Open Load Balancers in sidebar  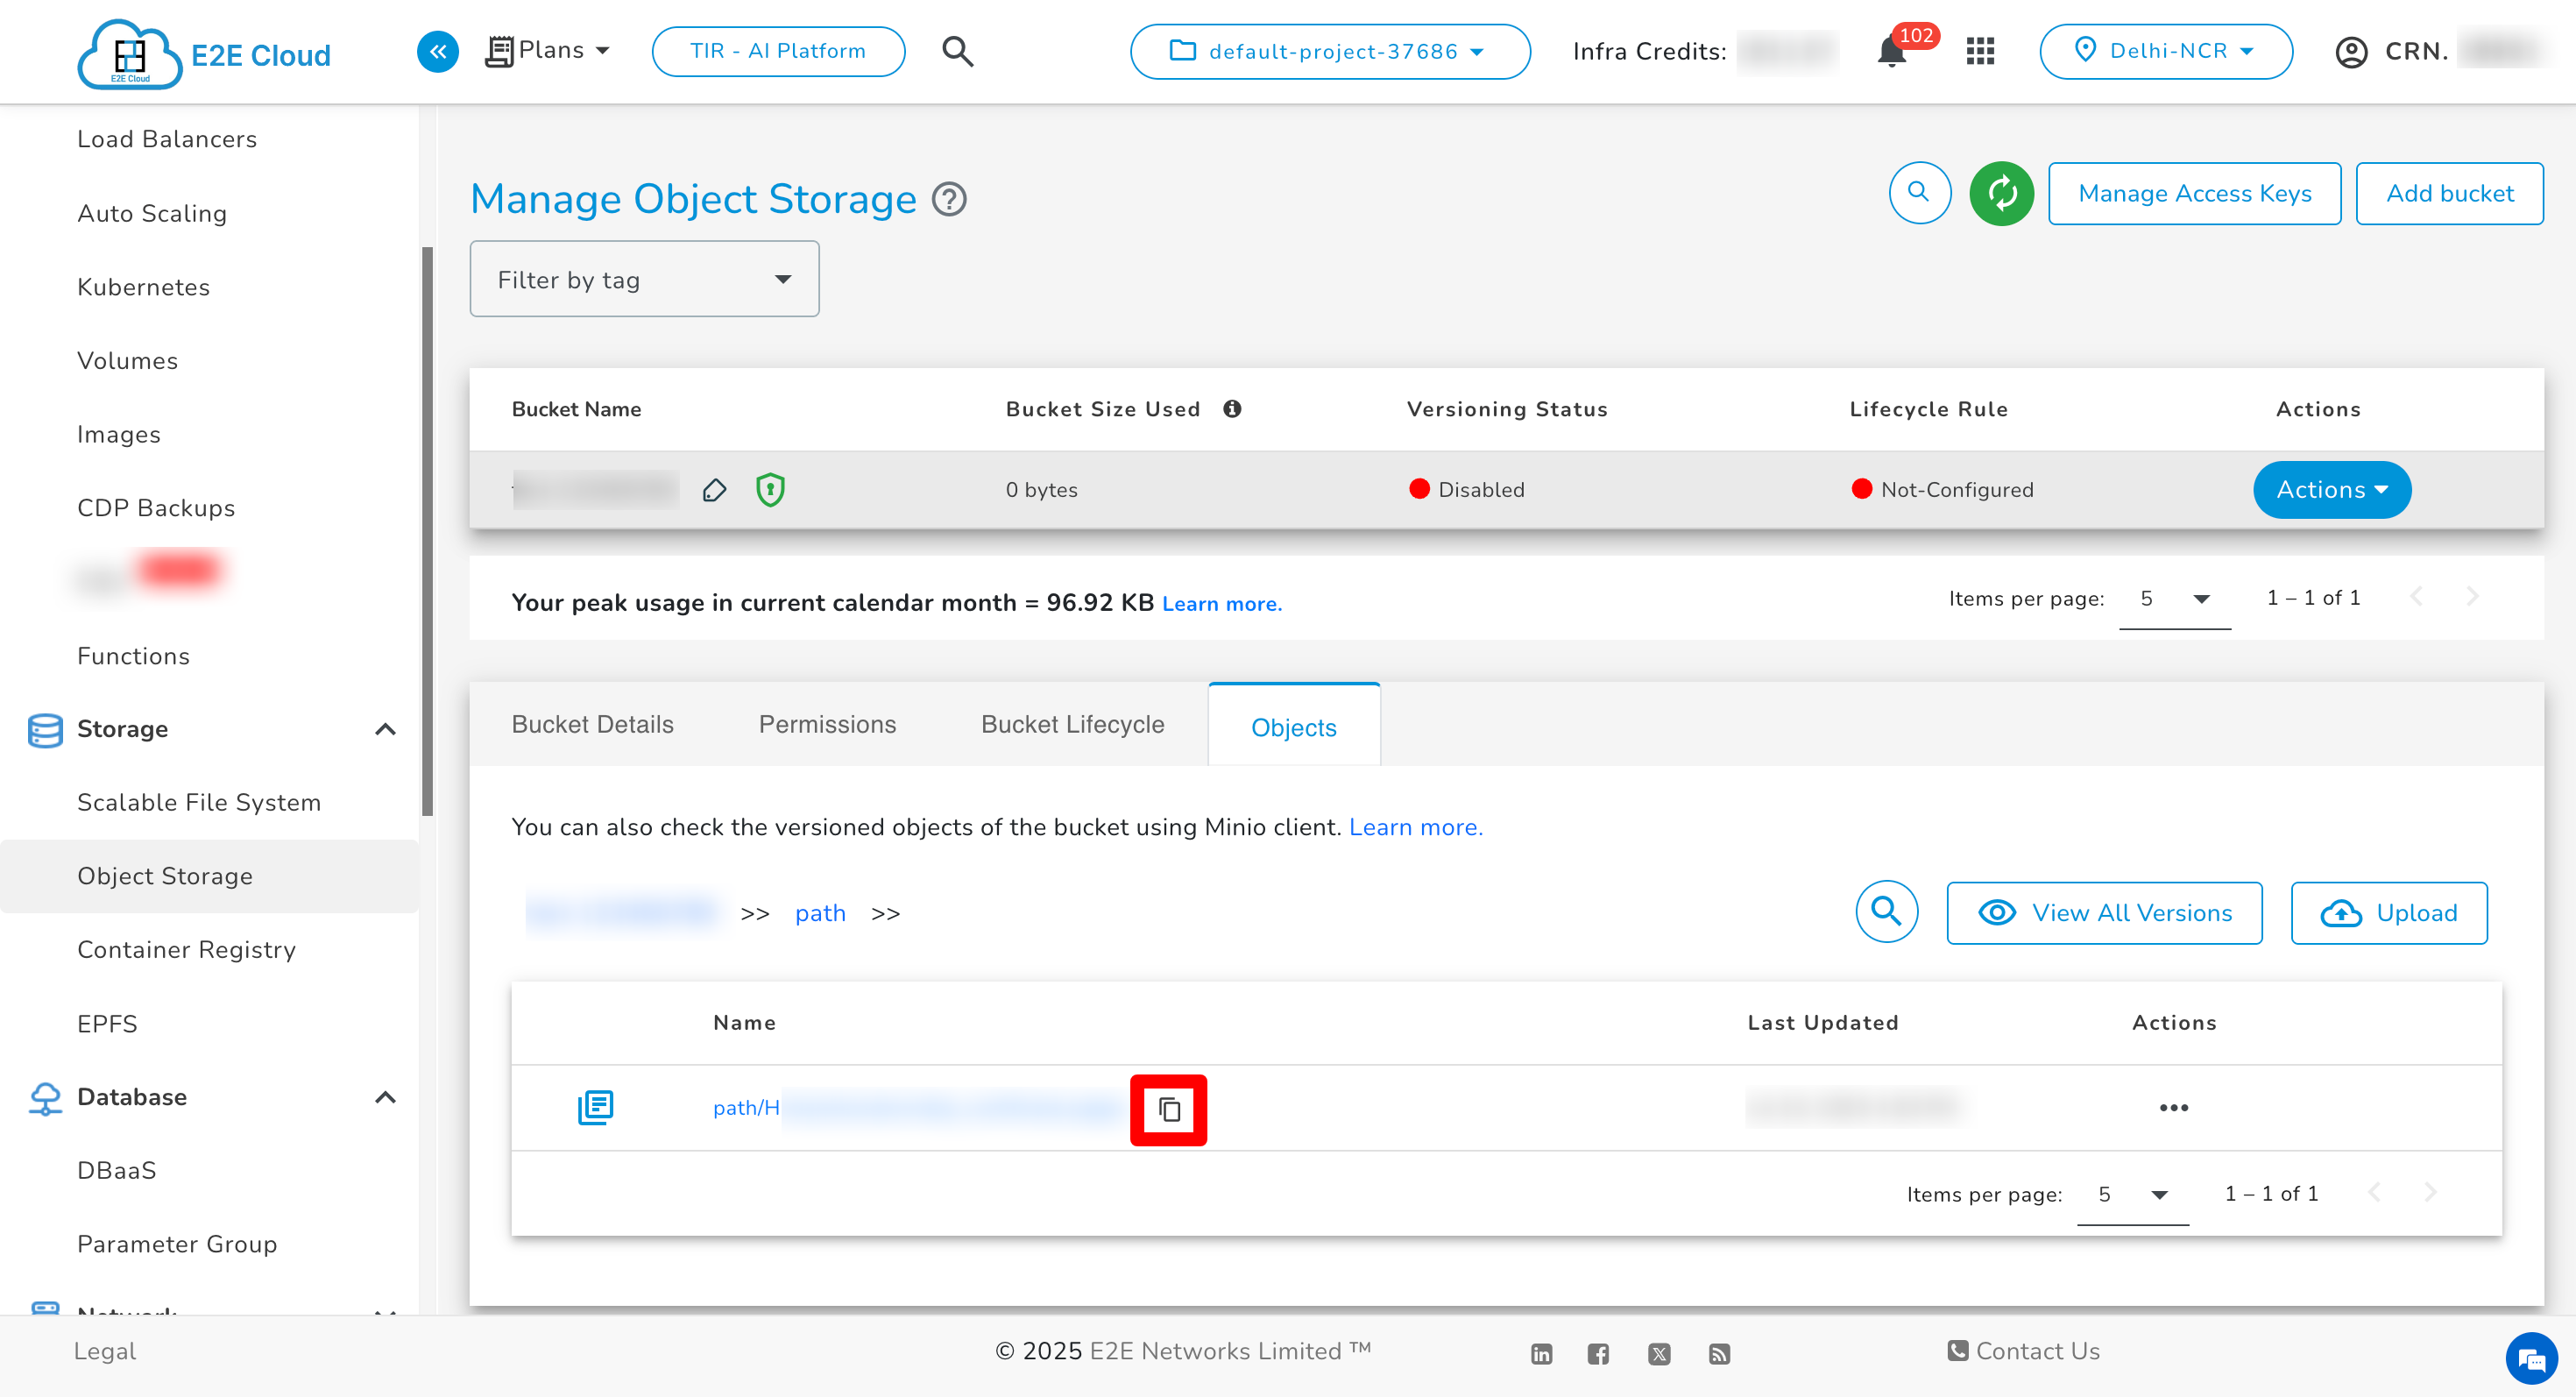coord(167,139)
